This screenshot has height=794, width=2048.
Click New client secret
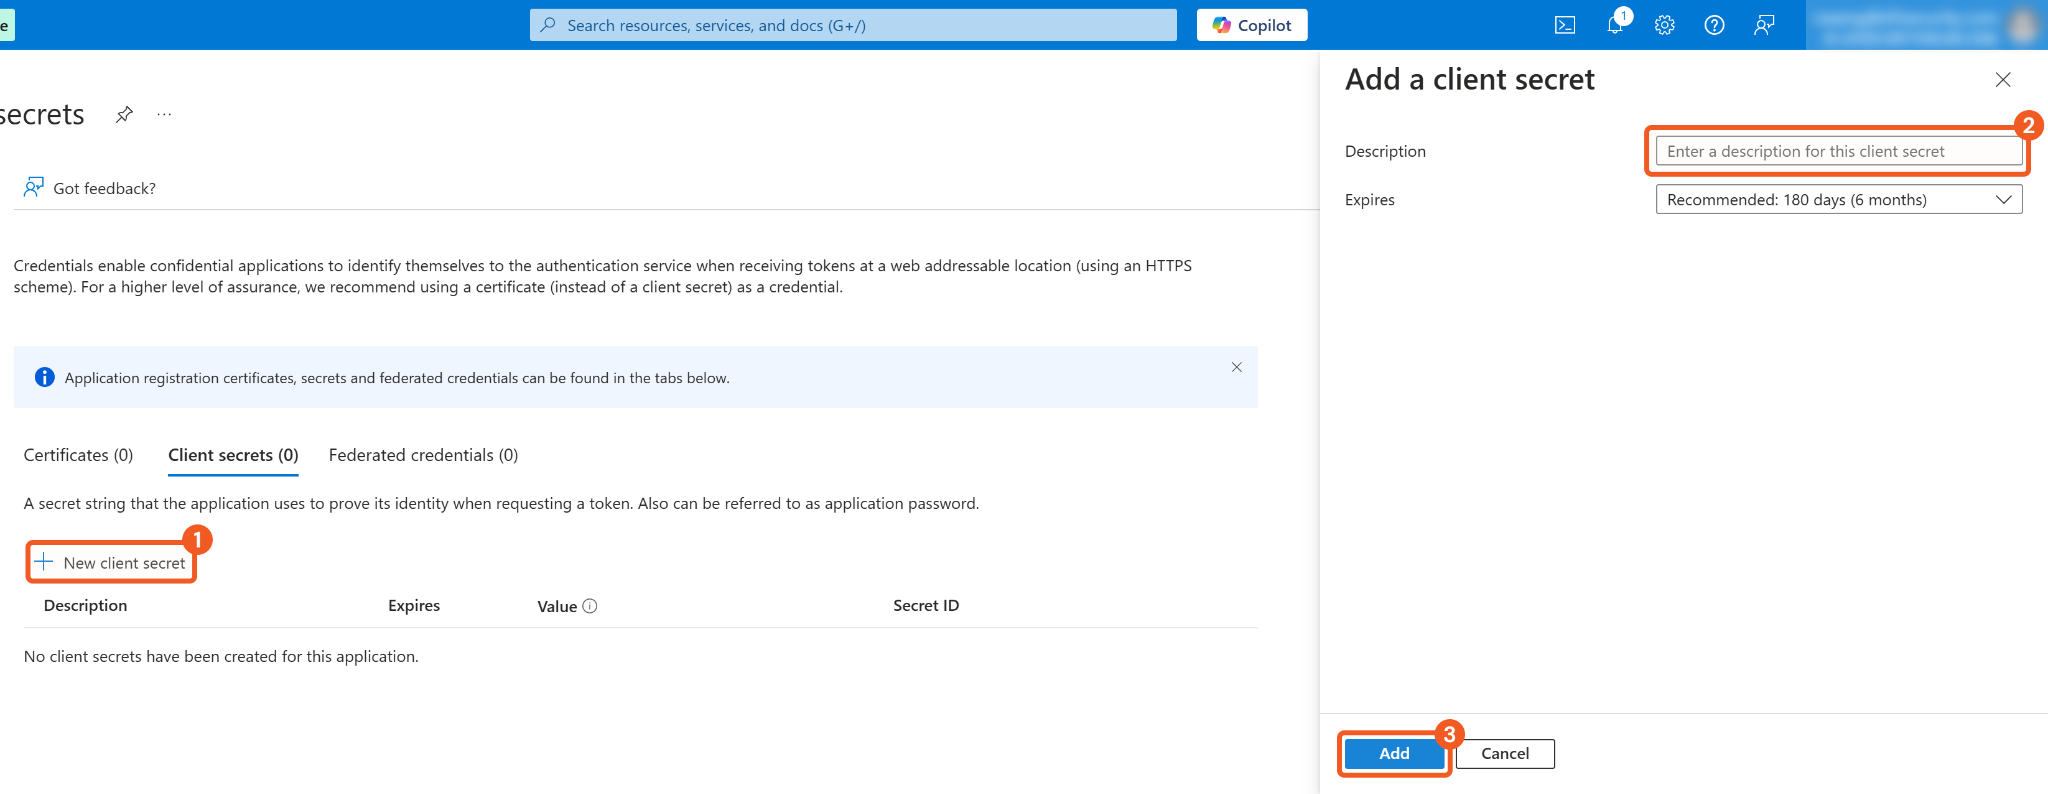point(111,563)
